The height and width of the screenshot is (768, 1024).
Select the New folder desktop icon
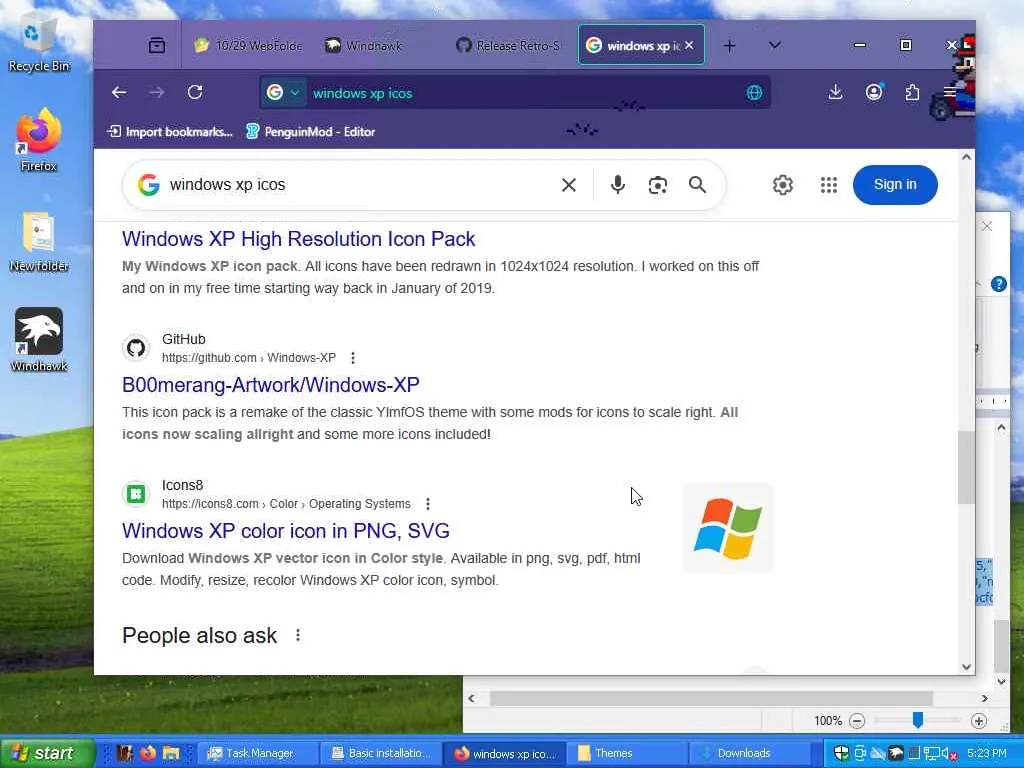tap(39, 242)
